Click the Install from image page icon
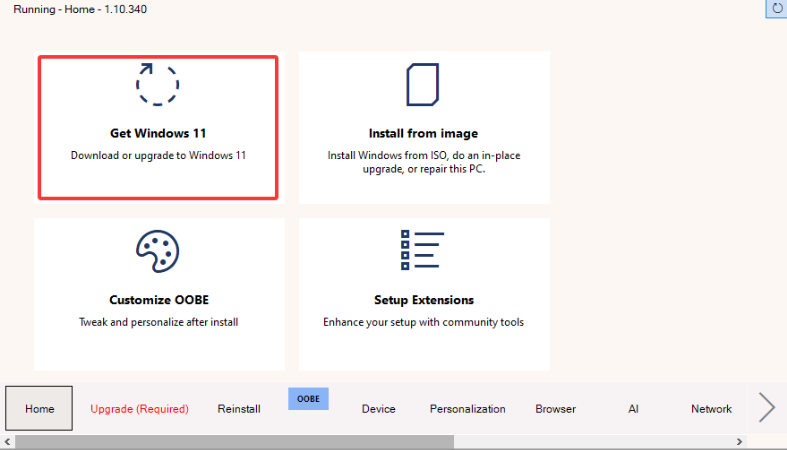Screen dimensions: 787x450 click(423, 84)
